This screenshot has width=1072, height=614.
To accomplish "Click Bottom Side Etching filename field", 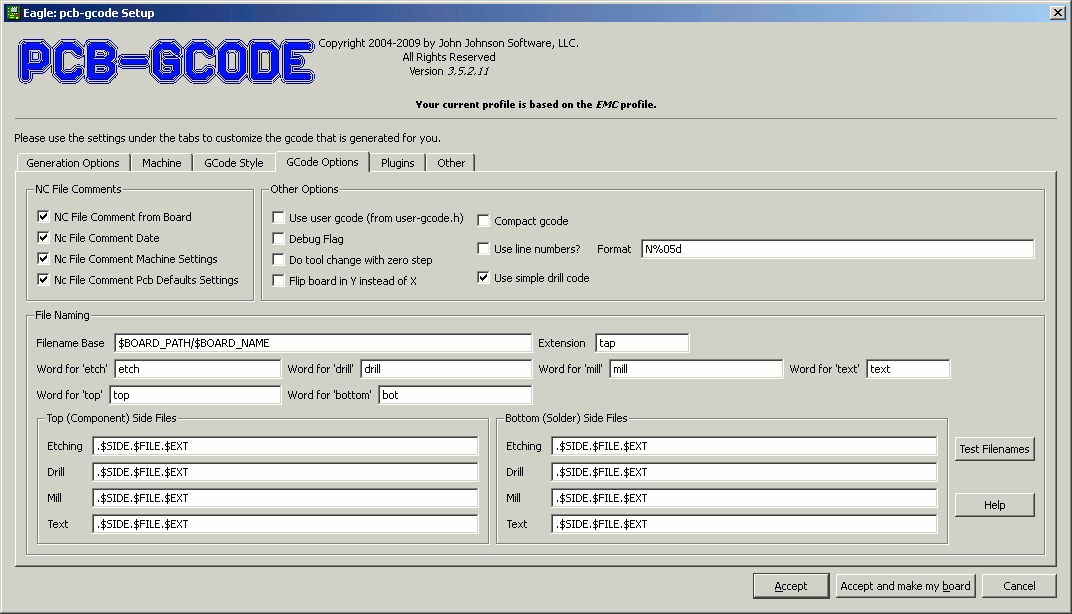I will (744, 446).
